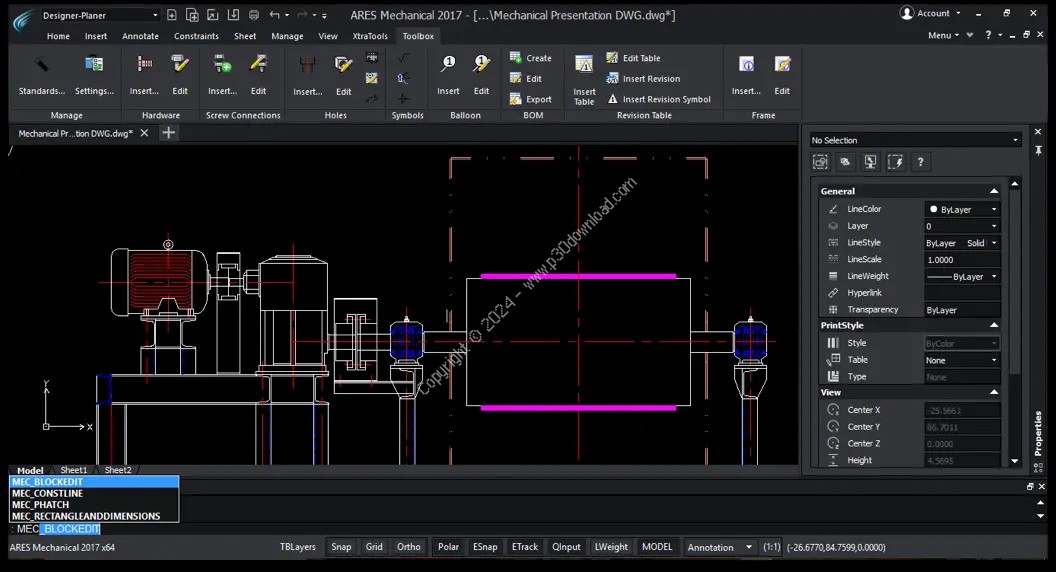
Task: Insert a balloon
Action: coord(448,65)
